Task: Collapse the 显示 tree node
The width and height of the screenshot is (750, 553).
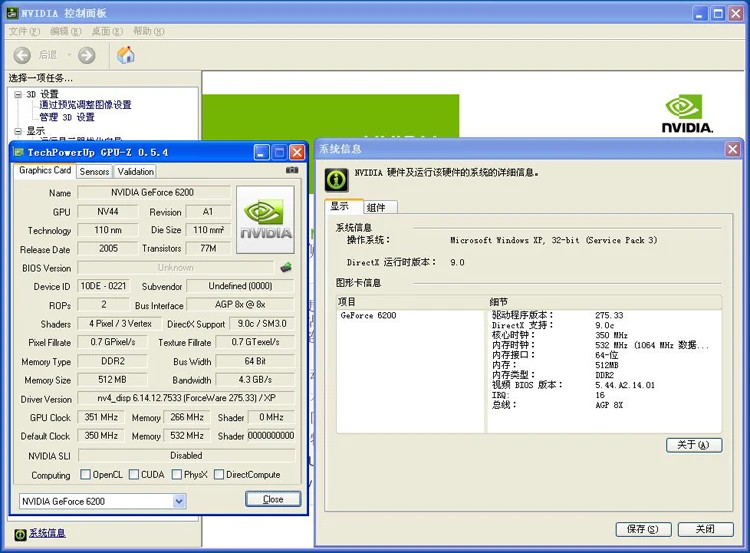Action: point(18,131)
